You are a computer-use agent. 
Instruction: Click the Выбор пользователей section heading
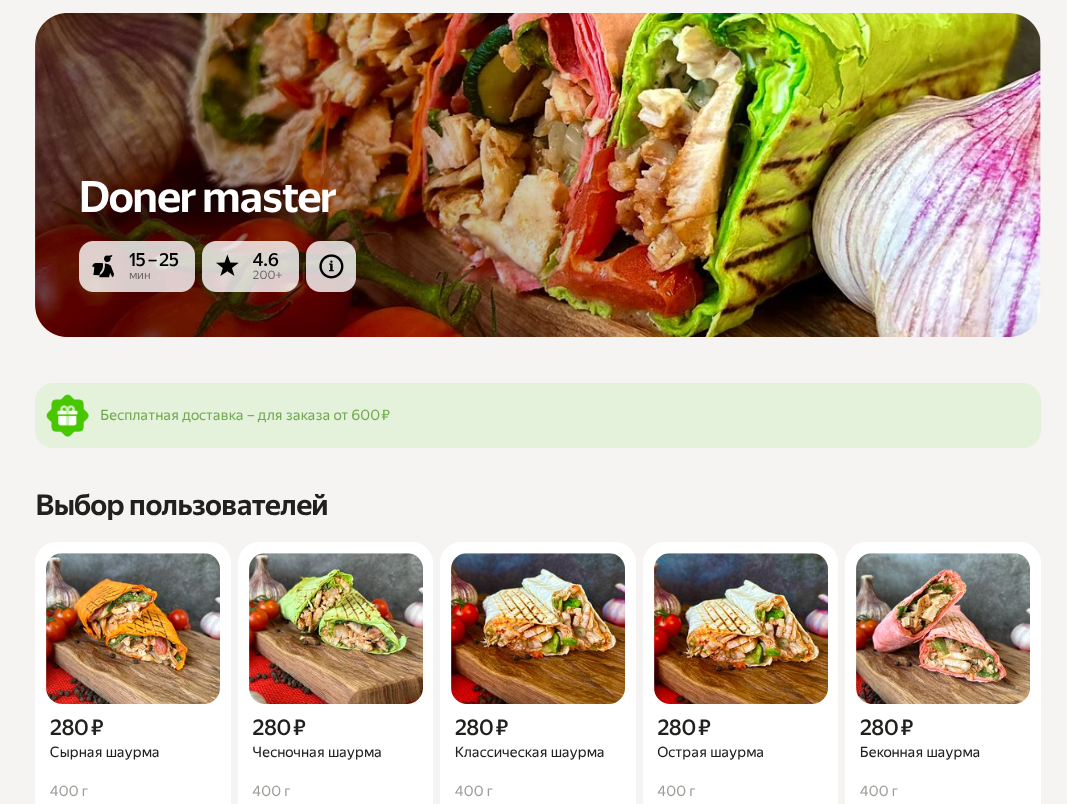click(182, 506)
